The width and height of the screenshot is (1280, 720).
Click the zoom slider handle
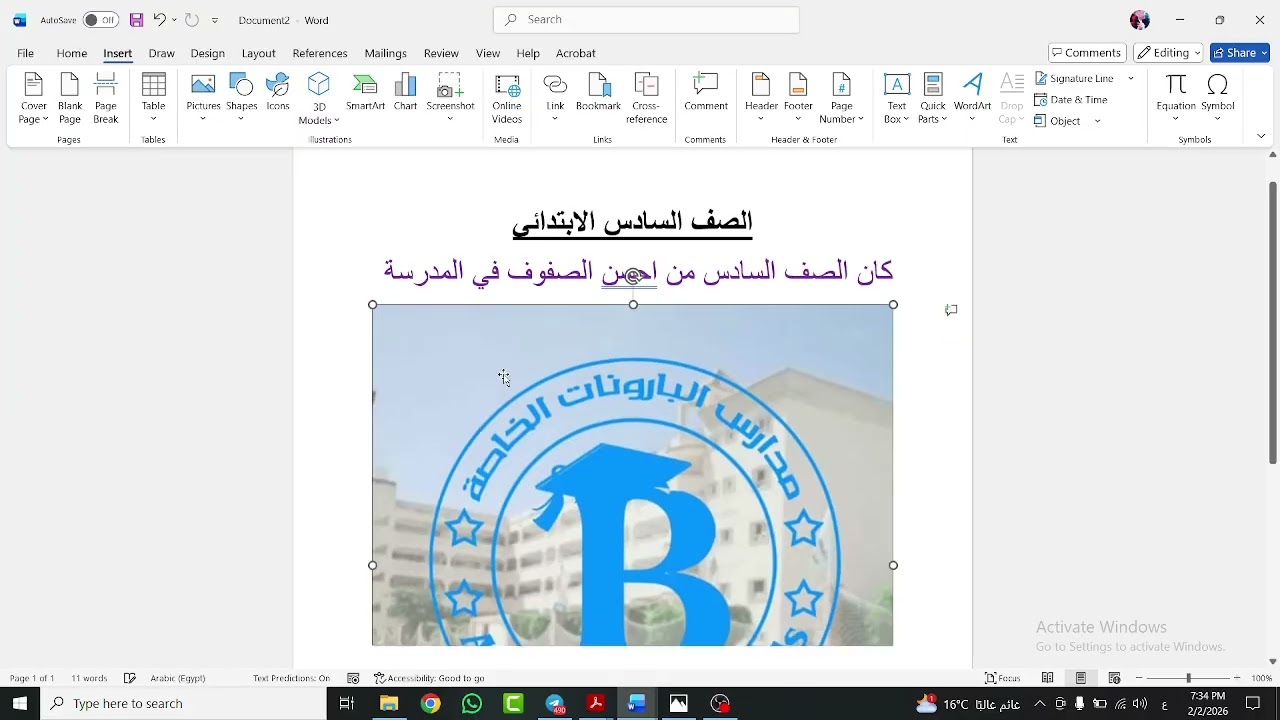coord(1188,678)
